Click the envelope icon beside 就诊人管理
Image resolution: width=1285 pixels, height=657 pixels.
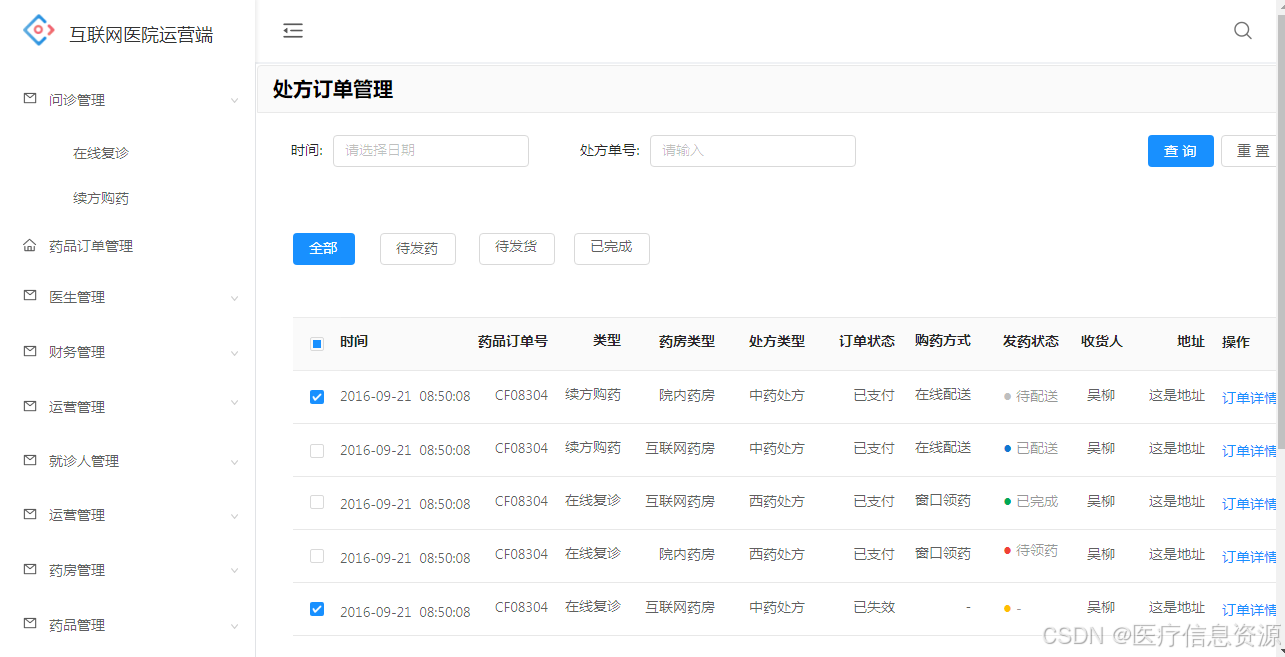[x=29, y=460]
